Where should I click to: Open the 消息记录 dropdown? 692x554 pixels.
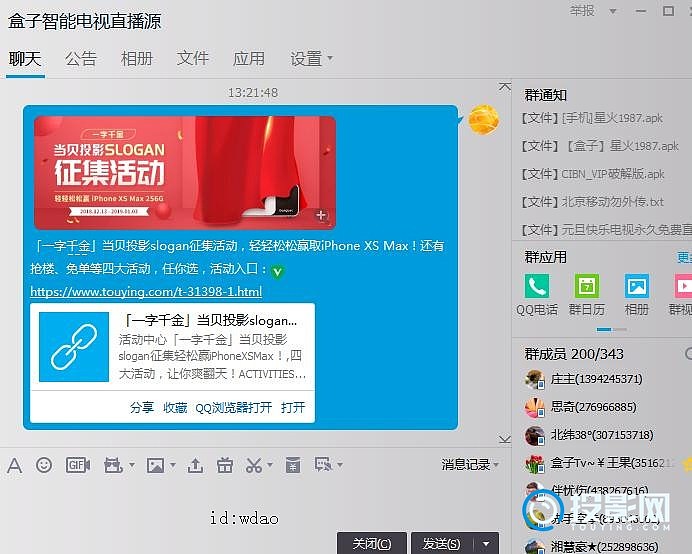click(x=470, y=464)
